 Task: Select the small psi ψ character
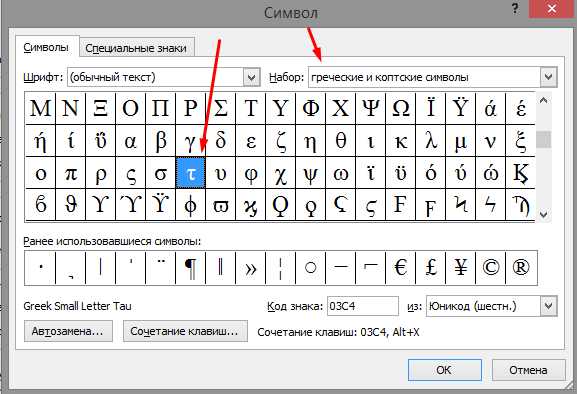click(x=311, y=173)
